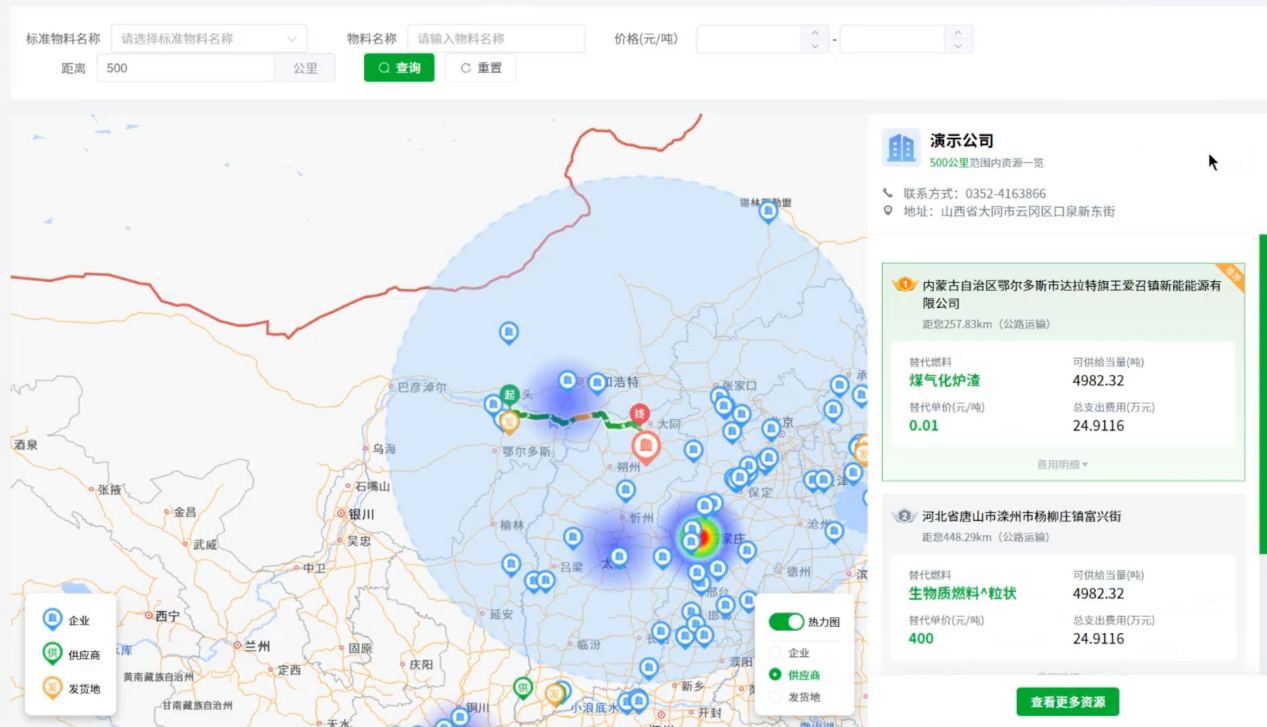
Task: Click the 物料名称 text input field
Action: pyautogui.click(x=496, y=39)
